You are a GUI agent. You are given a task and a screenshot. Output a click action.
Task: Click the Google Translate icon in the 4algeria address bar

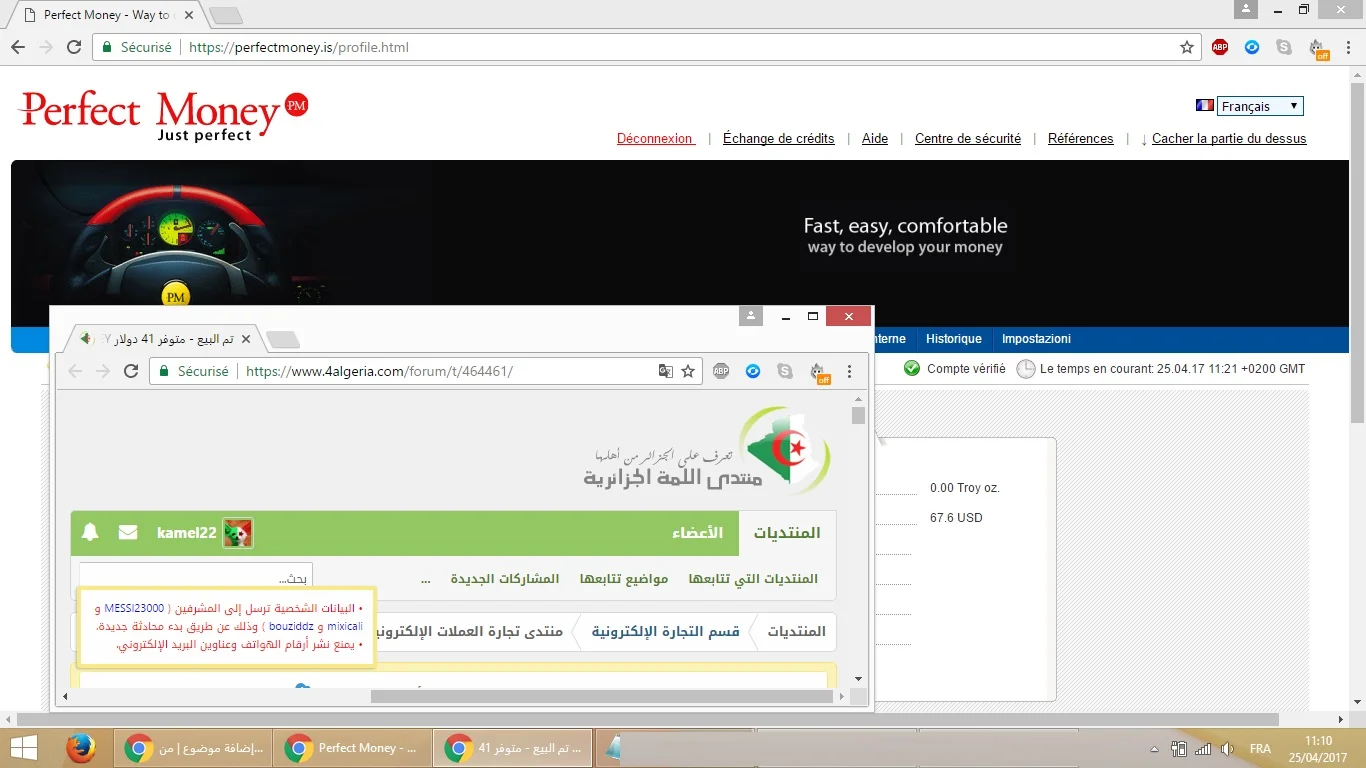tap(665, 371)
